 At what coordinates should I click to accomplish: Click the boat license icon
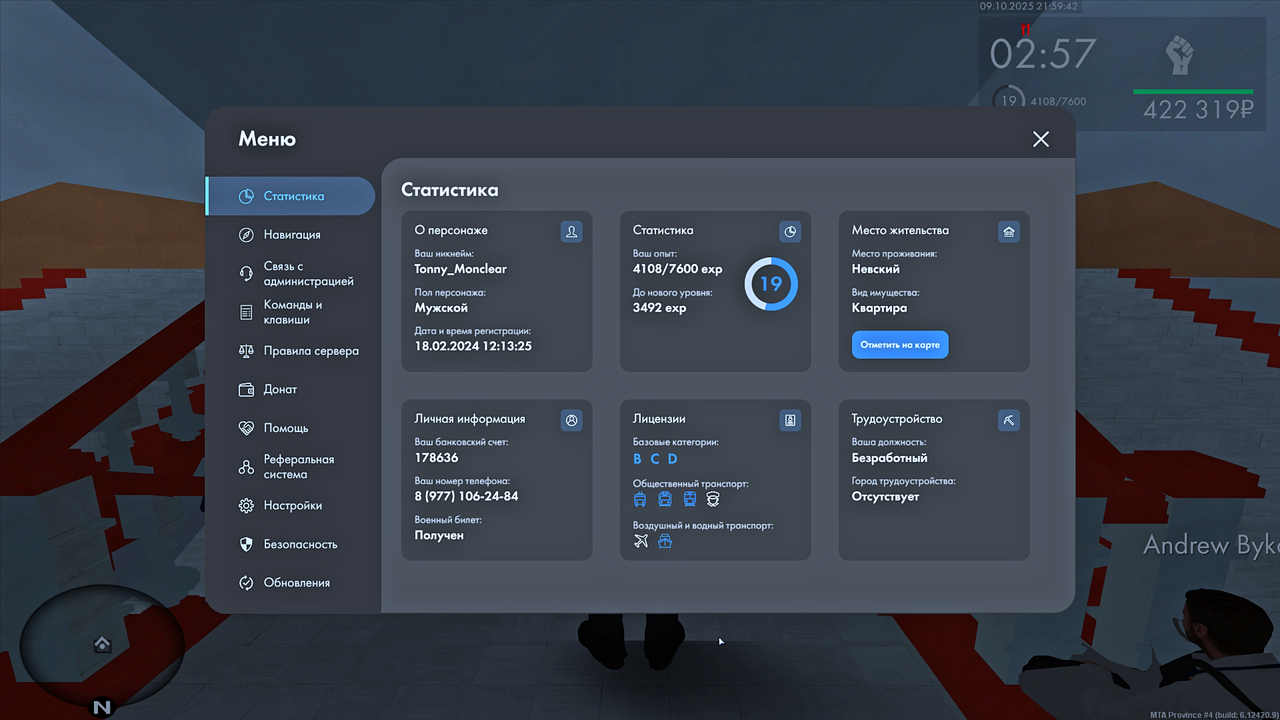point(665,541)
